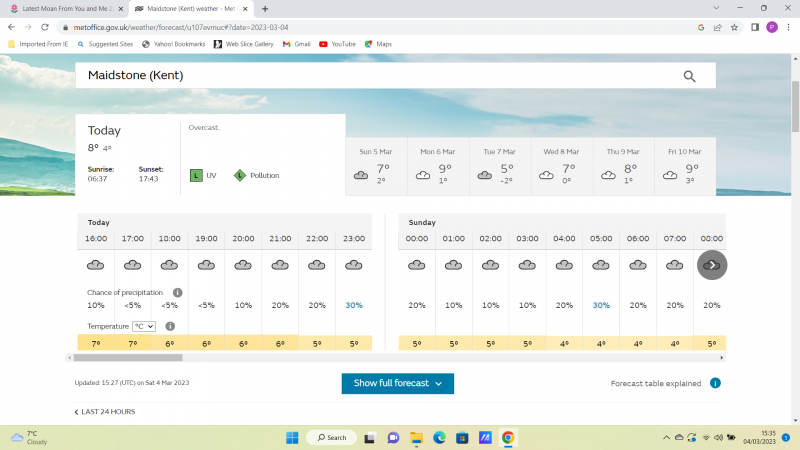
Task: Open a new browser tab with plus
Action: pos(265,9)
